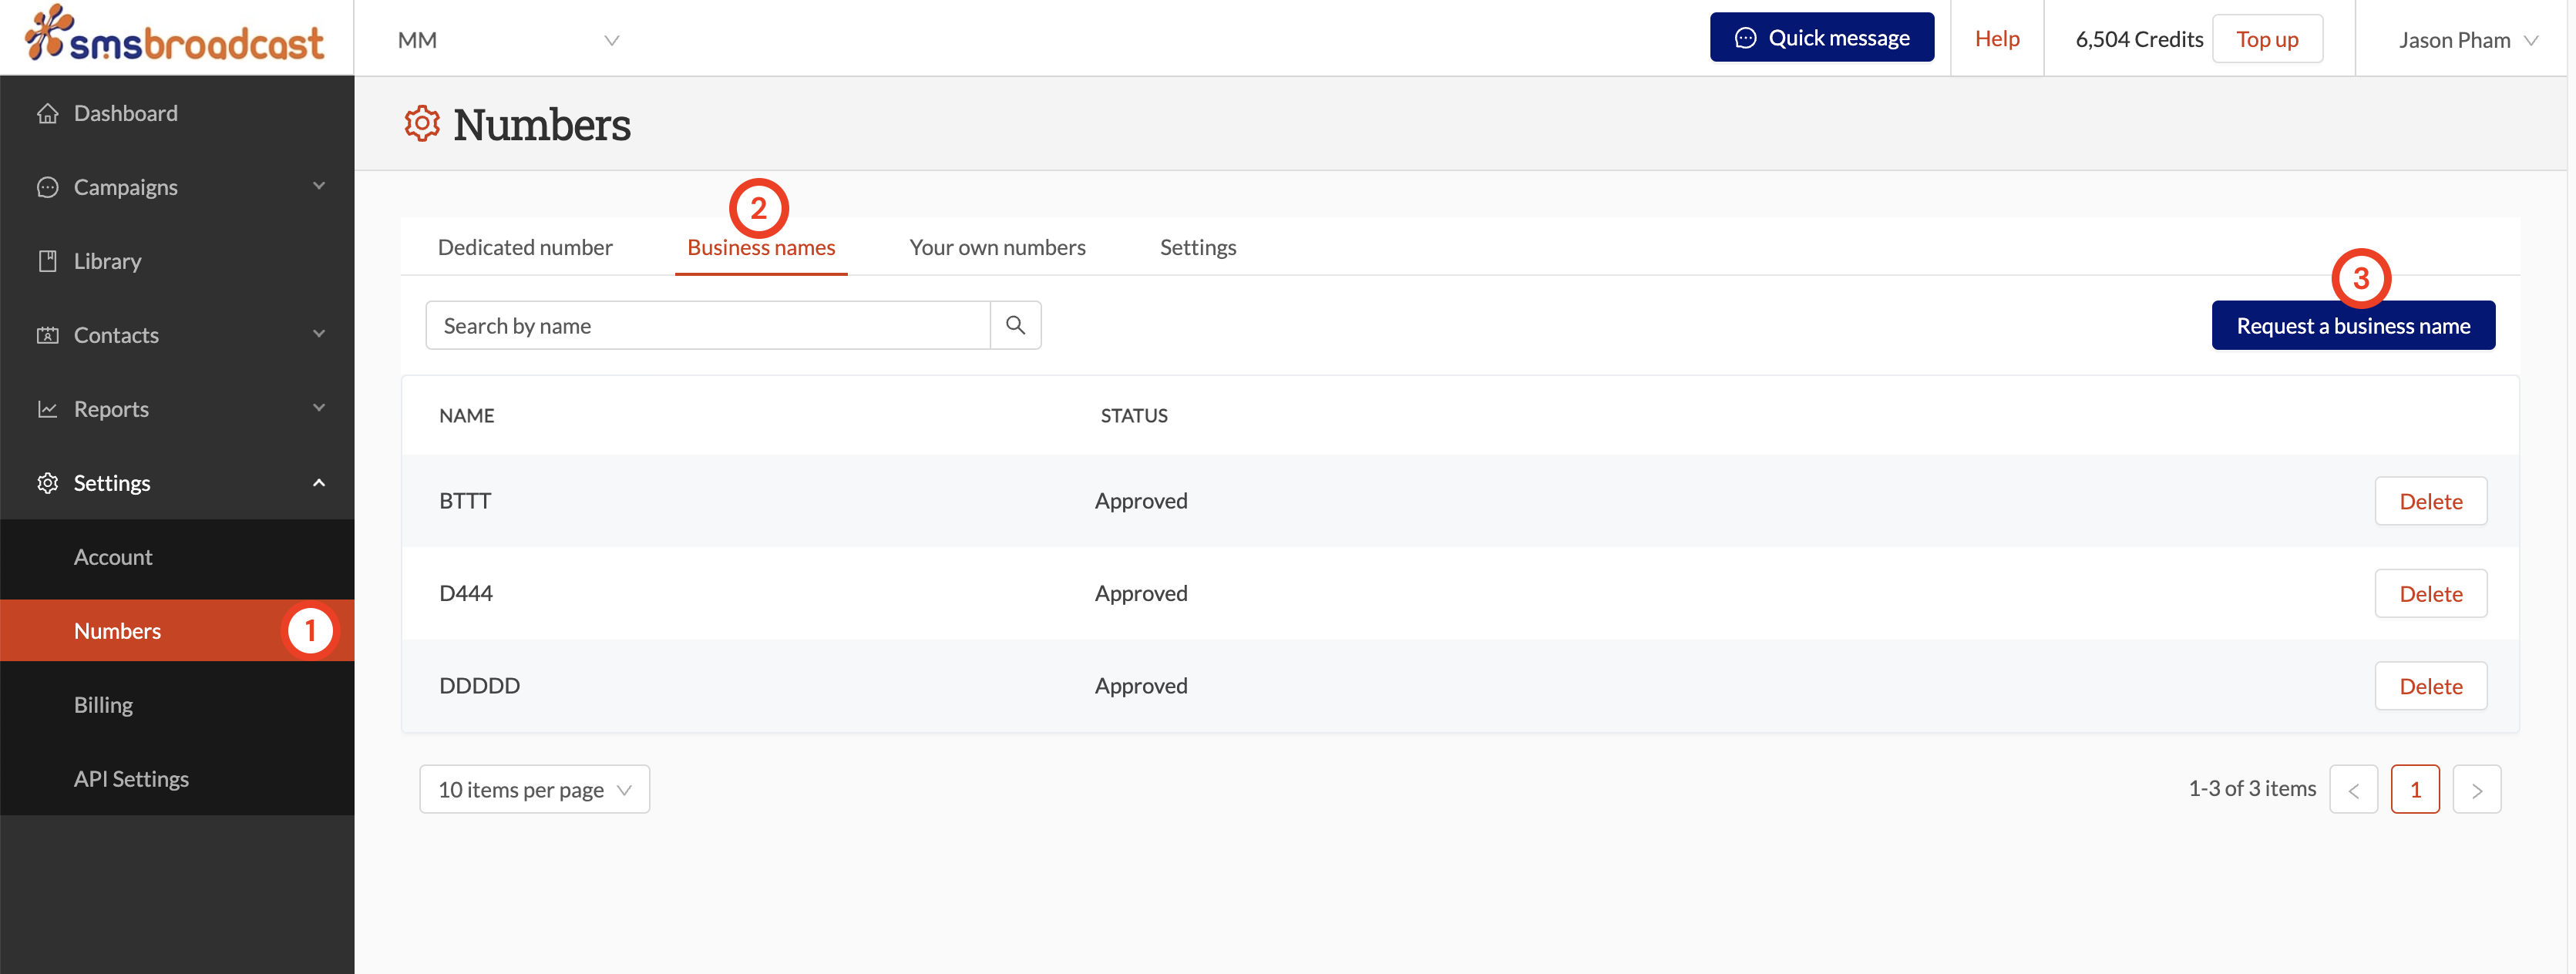
Task: Open the 10 items per page dropdown
Action: [x=534, y=789]
